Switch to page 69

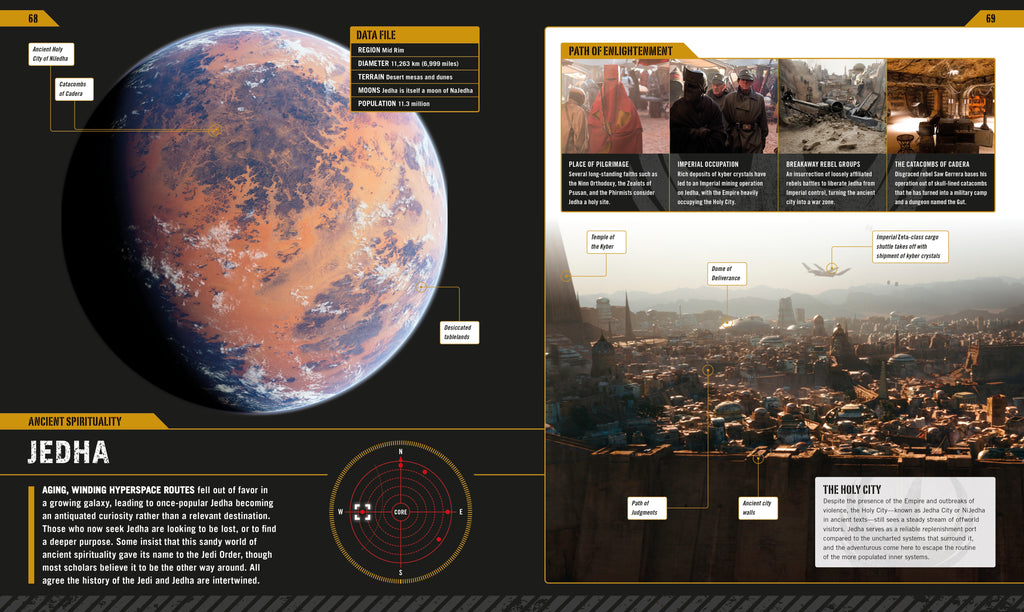990,17
